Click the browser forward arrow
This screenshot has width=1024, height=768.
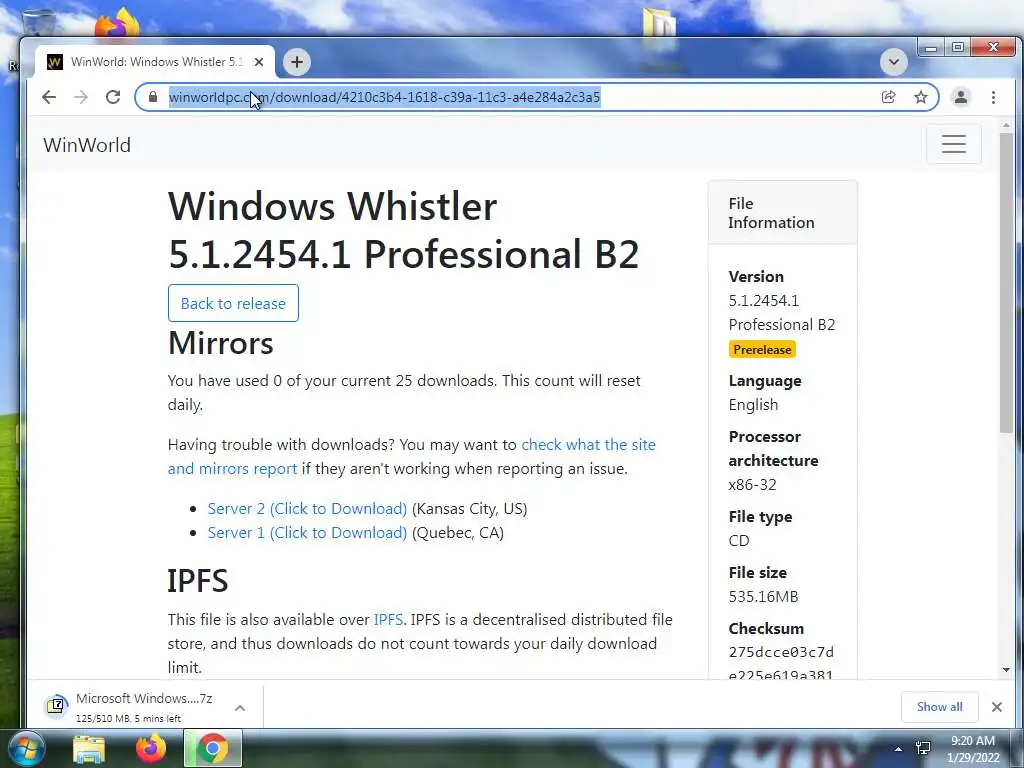pos(81,97)
